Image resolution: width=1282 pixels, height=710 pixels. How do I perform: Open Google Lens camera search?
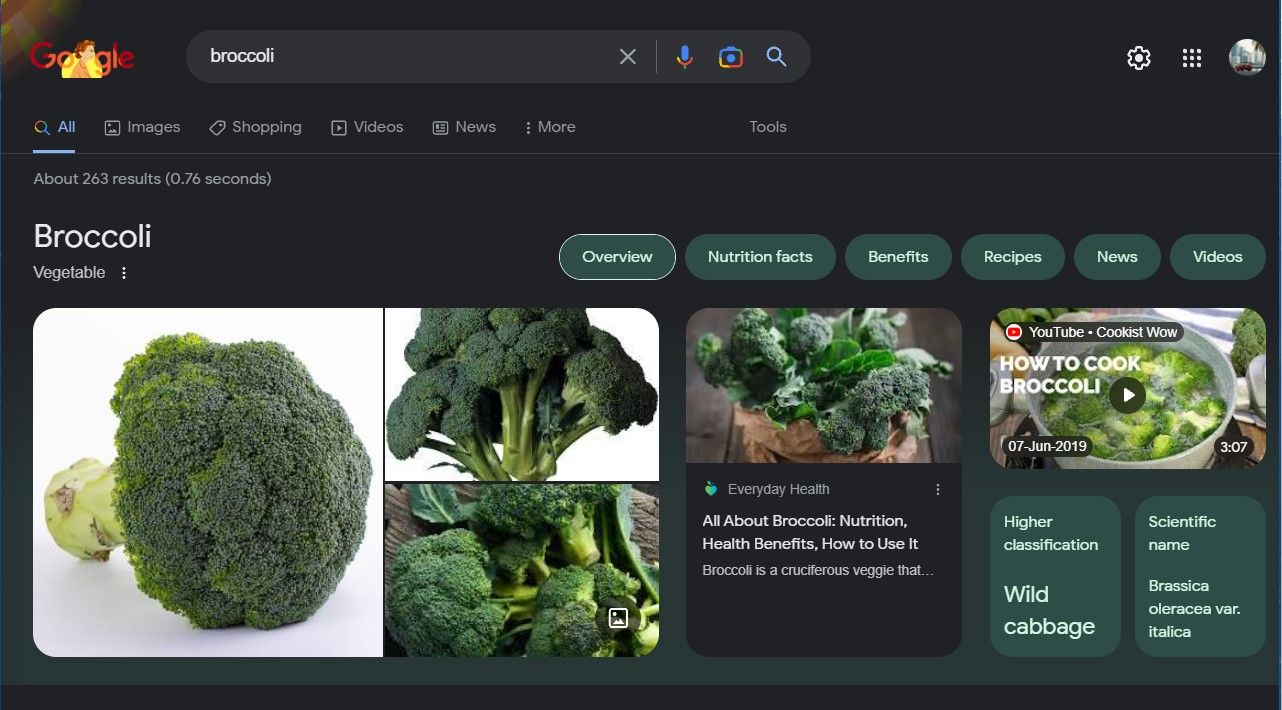730,57
